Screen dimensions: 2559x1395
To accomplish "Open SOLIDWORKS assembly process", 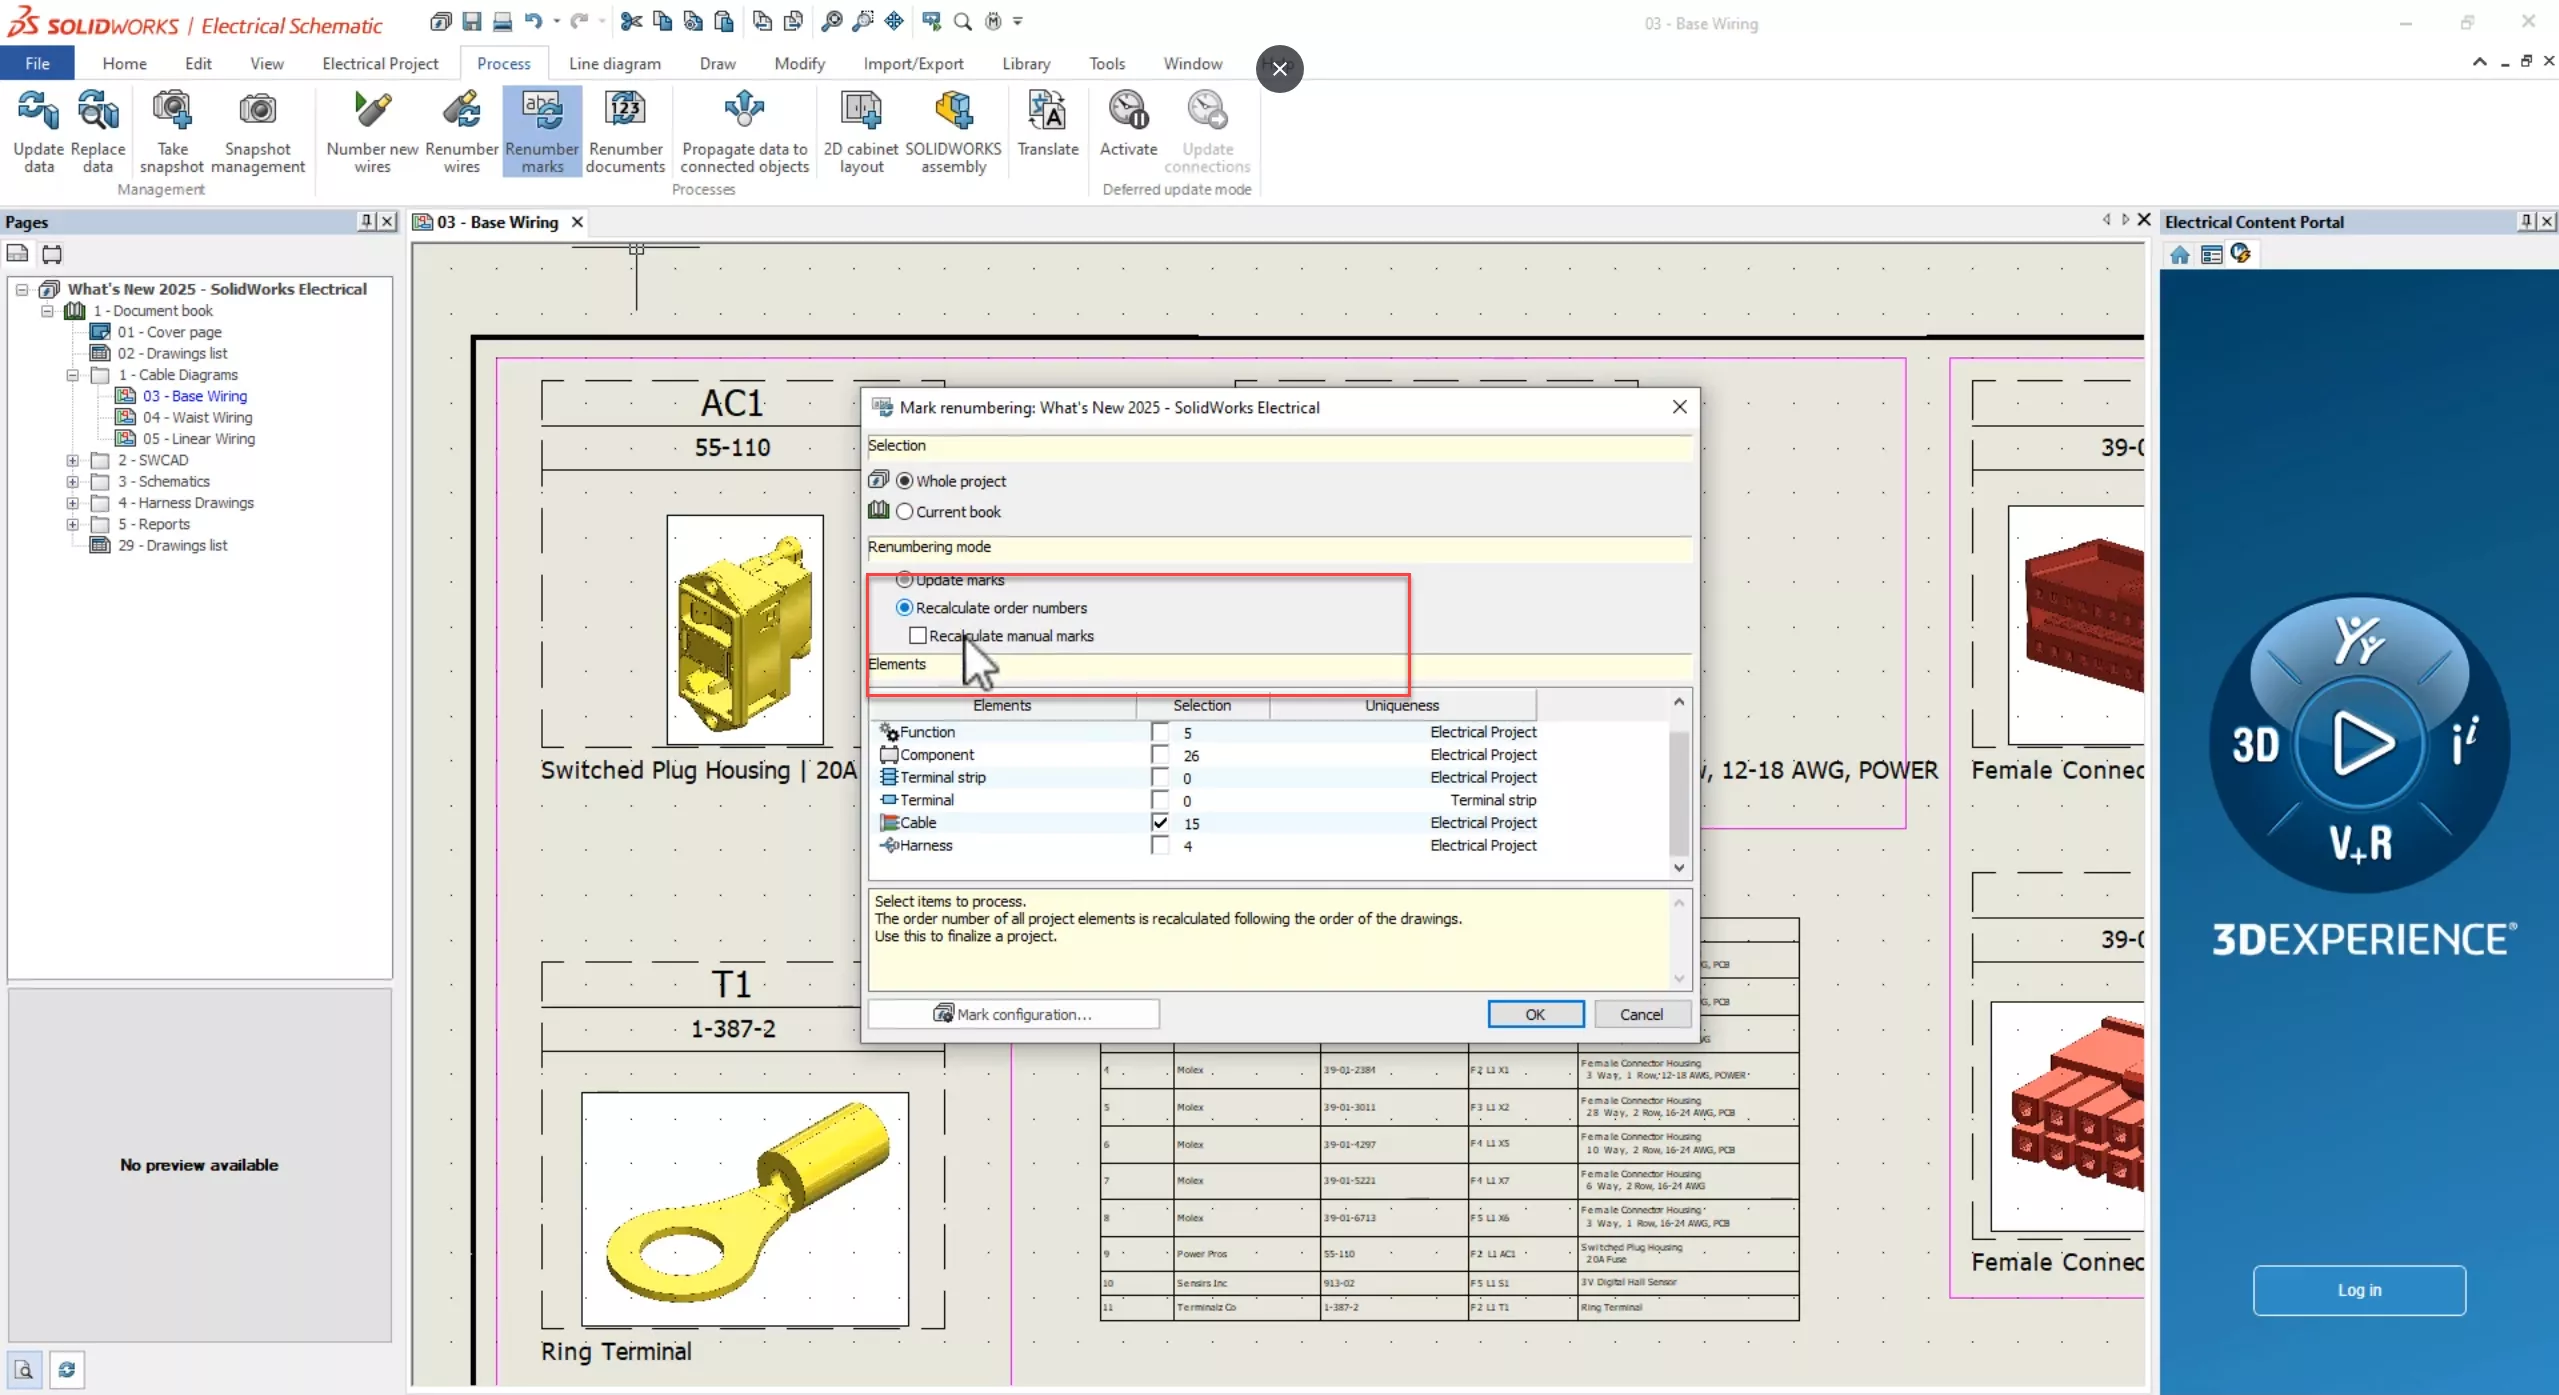I will click(x=953, y=131).
